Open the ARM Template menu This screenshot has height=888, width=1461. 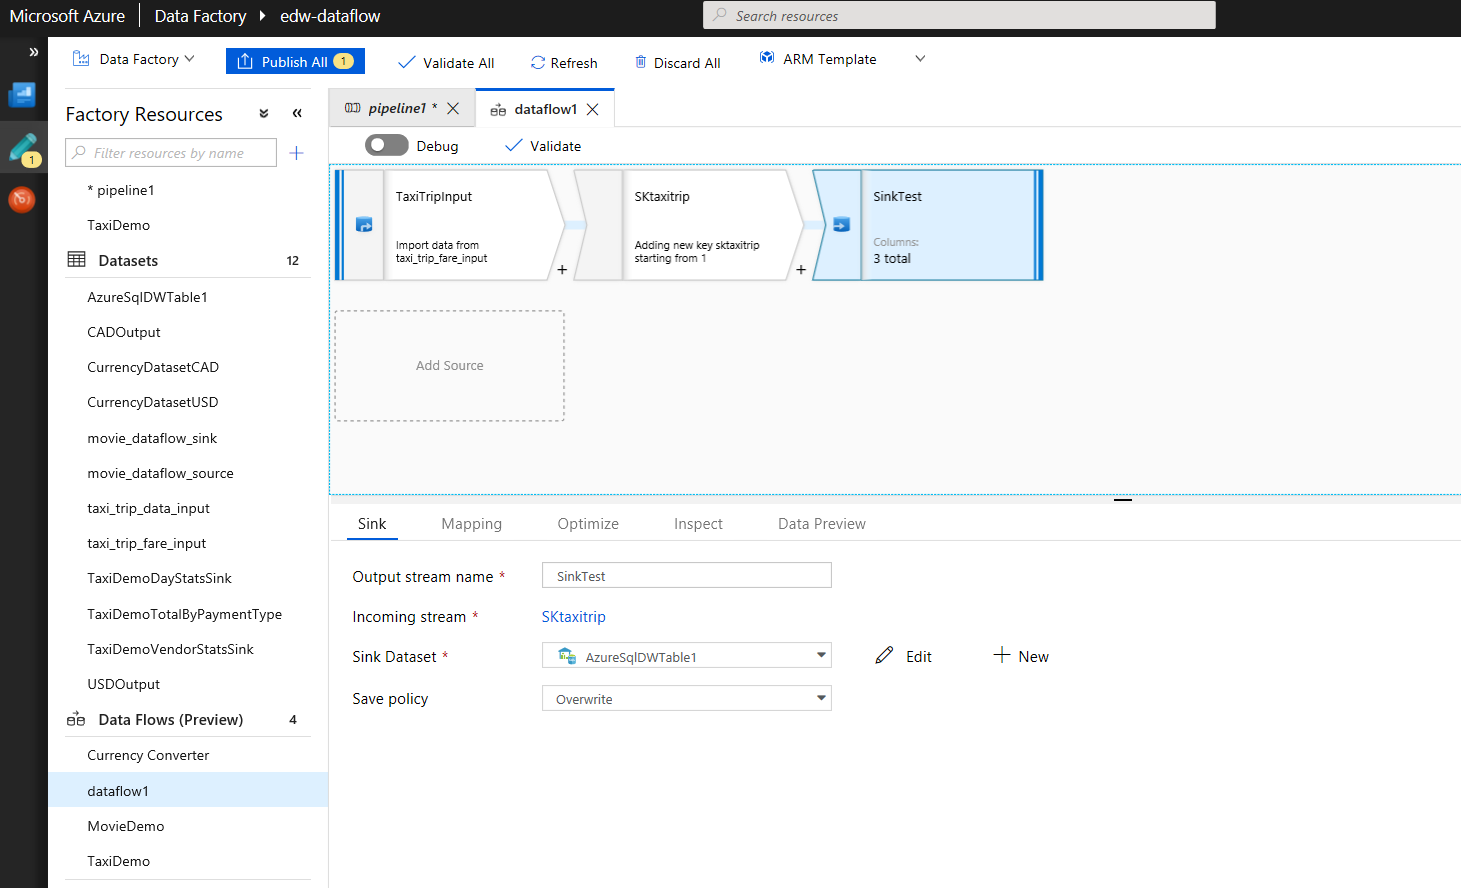pyautogui.click(x=818, y=59)
